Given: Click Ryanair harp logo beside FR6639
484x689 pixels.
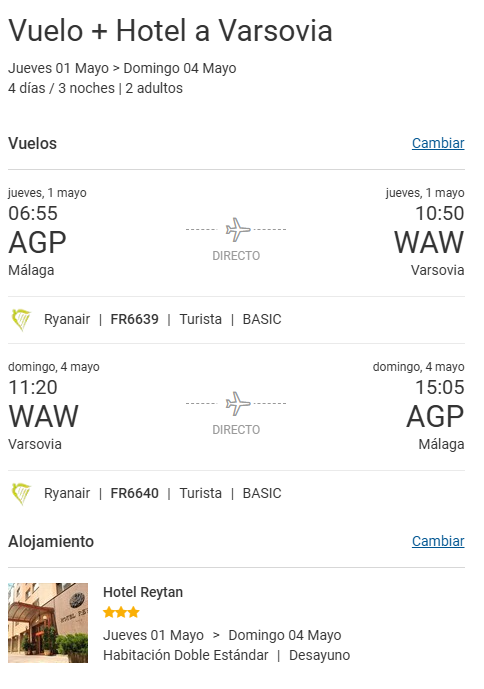Looking at the screenshot, I should 21,319.
